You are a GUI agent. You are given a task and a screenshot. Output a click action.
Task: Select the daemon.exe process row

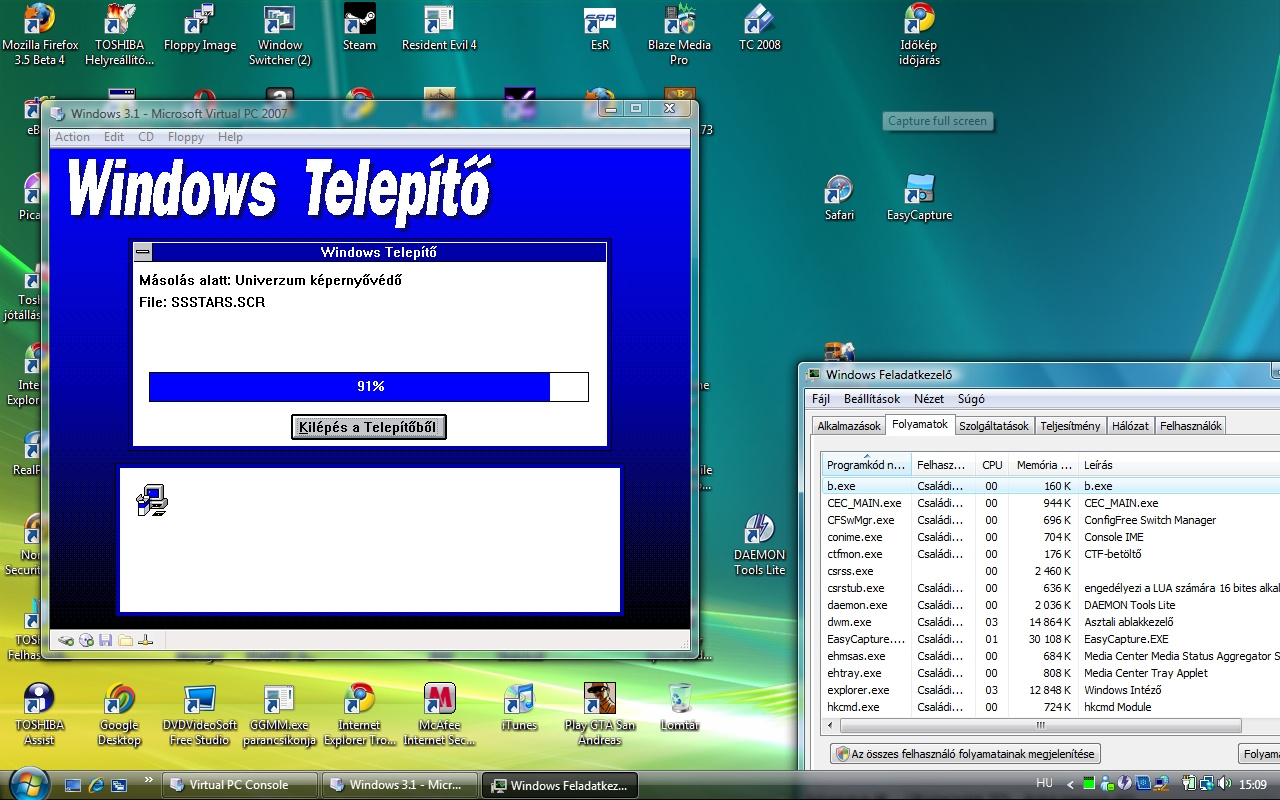pyautogui.click(x=1051, y=605)
